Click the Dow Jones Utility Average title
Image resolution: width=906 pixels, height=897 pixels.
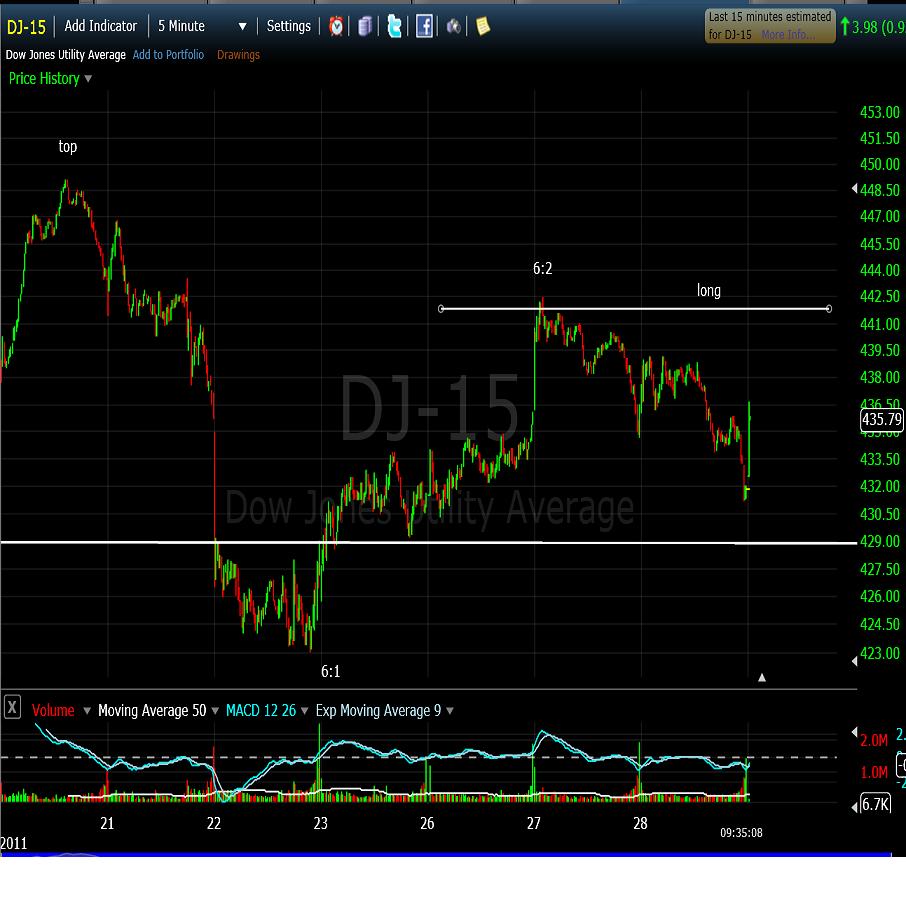coord(65,55)
